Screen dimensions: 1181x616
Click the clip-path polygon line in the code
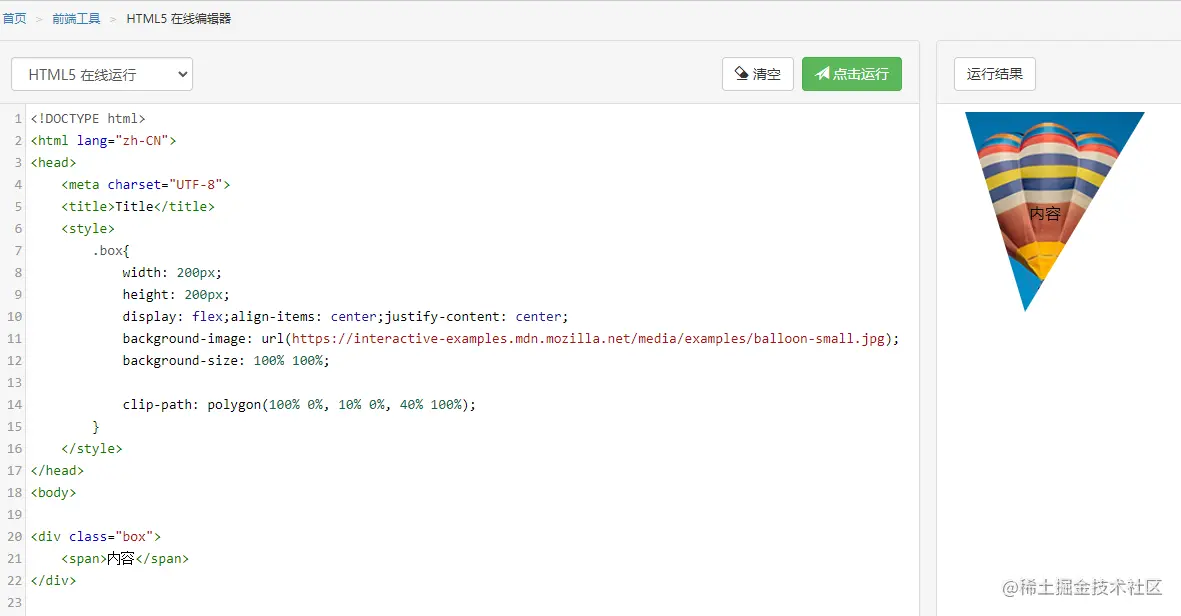[302, 404]
